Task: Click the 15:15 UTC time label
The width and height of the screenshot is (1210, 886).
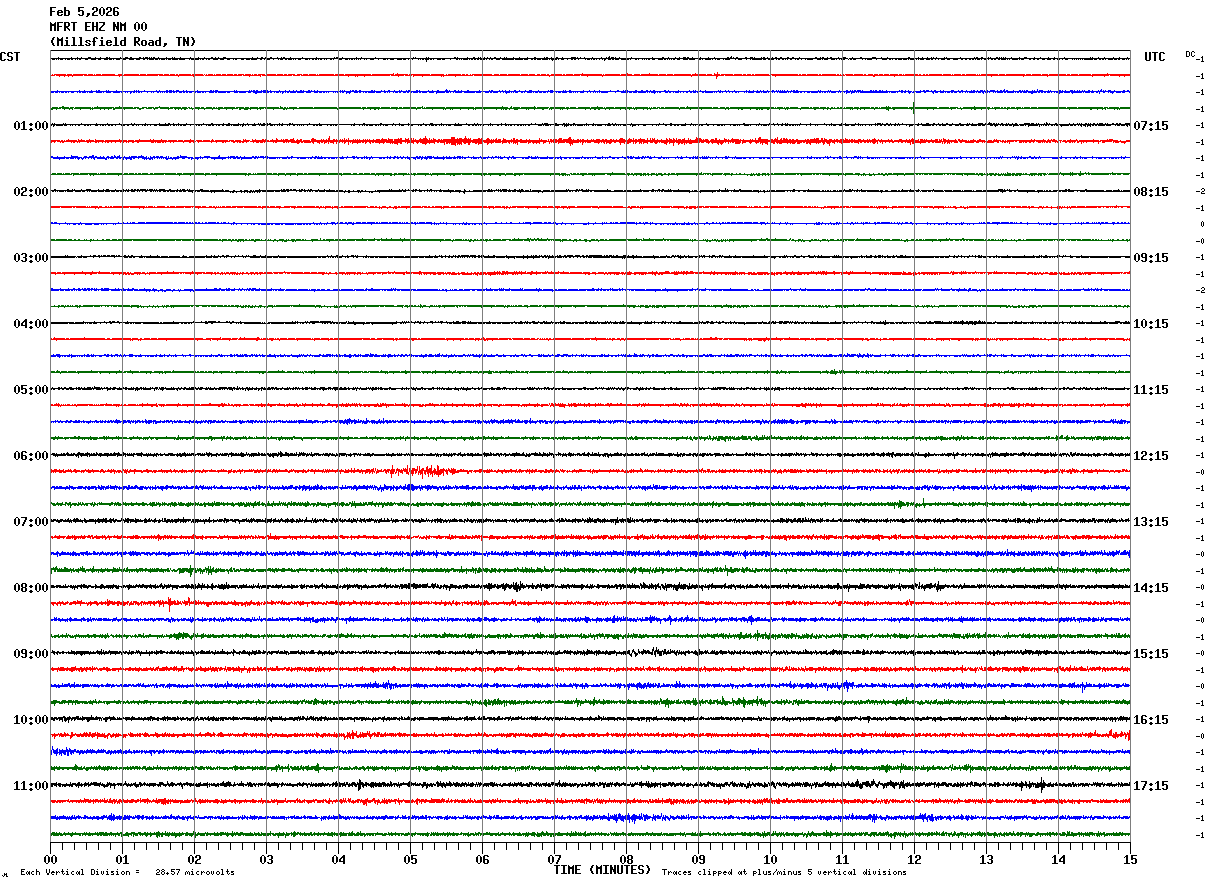Action: pos(1151,654)
